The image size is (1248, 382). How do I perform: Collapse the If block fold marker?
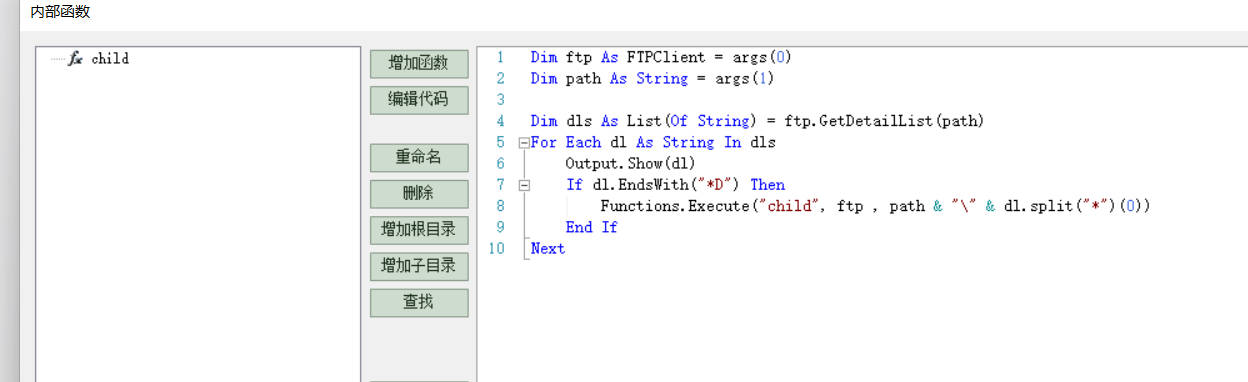523,185
